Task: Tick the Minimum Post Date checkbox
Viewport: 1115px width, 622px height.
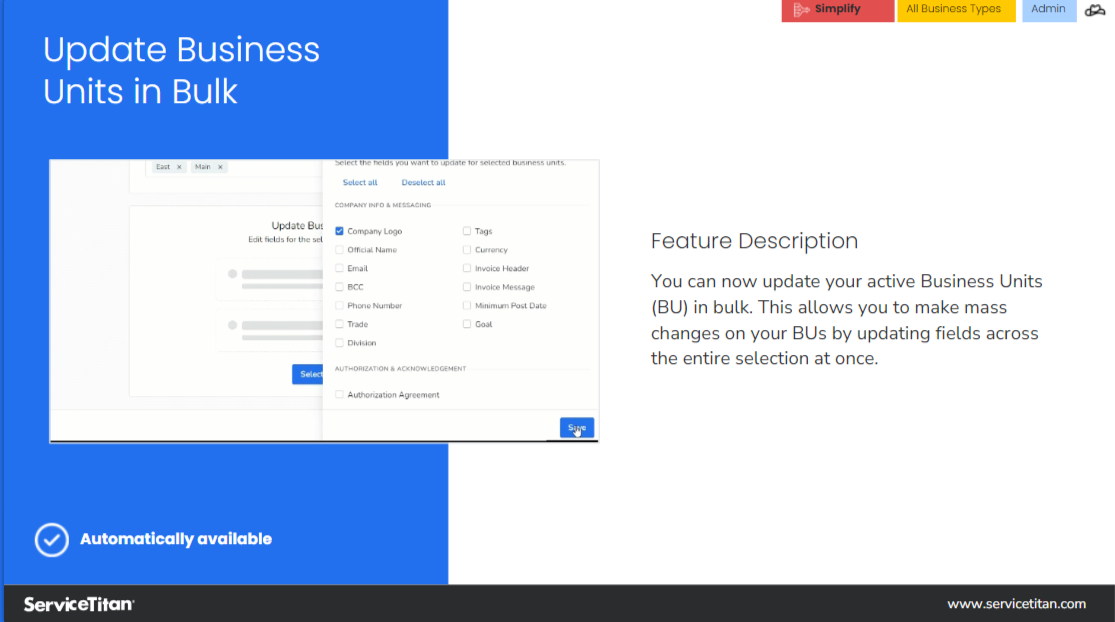Action: [466, 305]
